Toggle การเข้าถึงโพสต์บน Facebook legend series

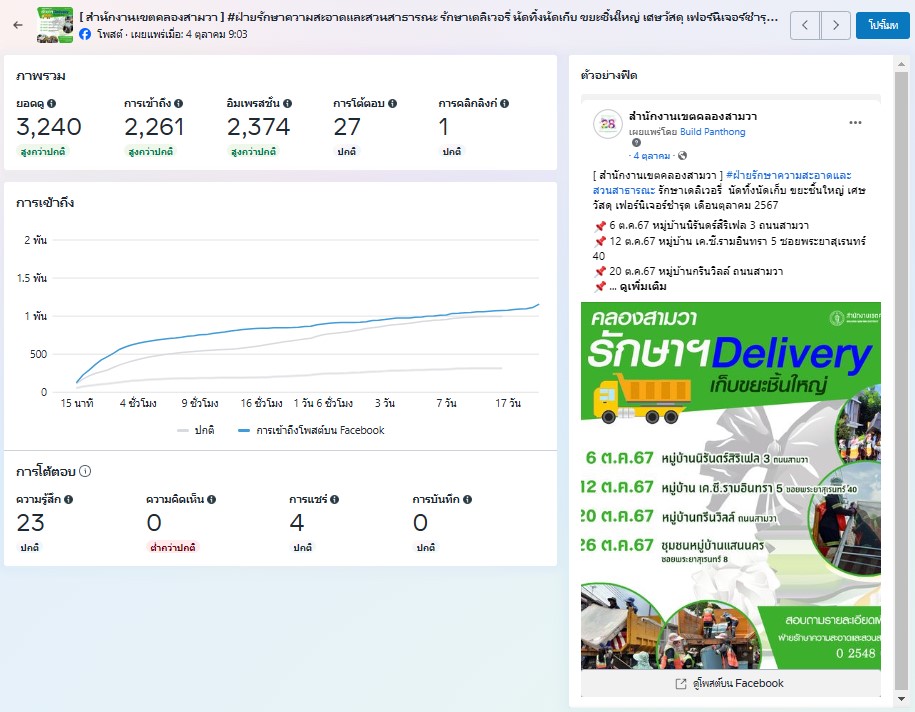pos(311,430)
